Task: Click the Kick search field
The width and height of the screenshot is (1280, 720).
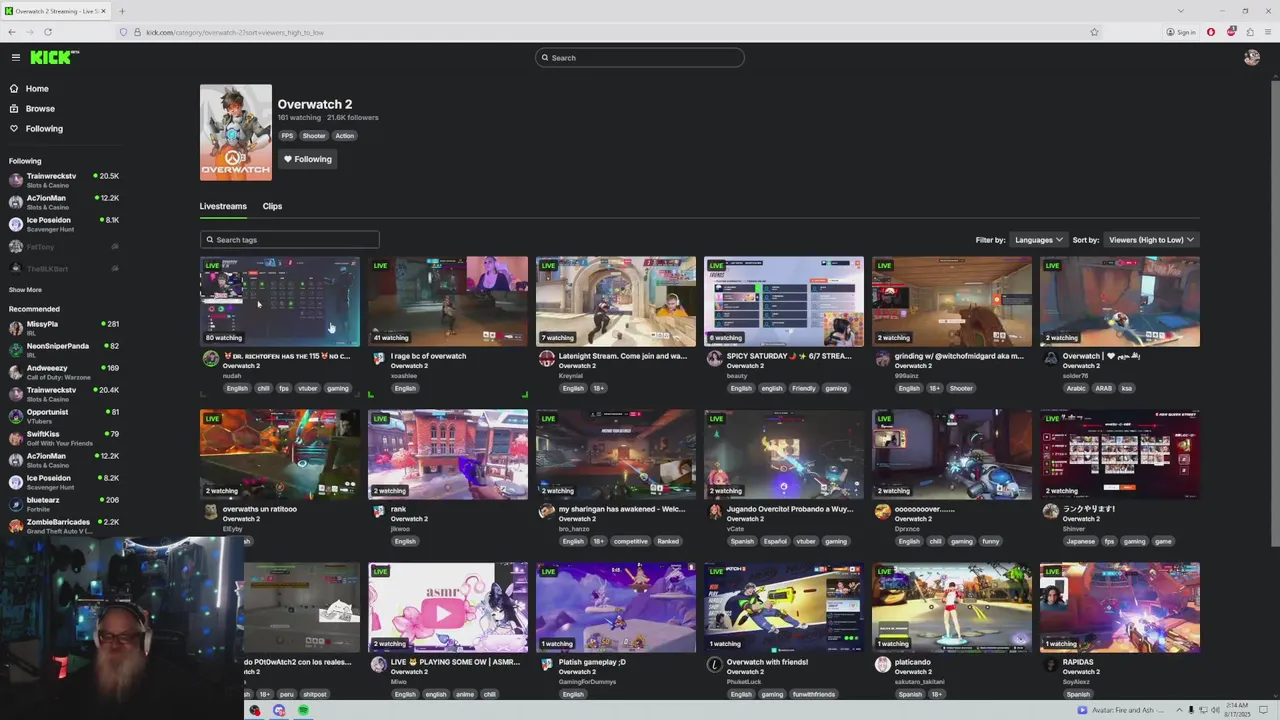Action: coord(640,58)
